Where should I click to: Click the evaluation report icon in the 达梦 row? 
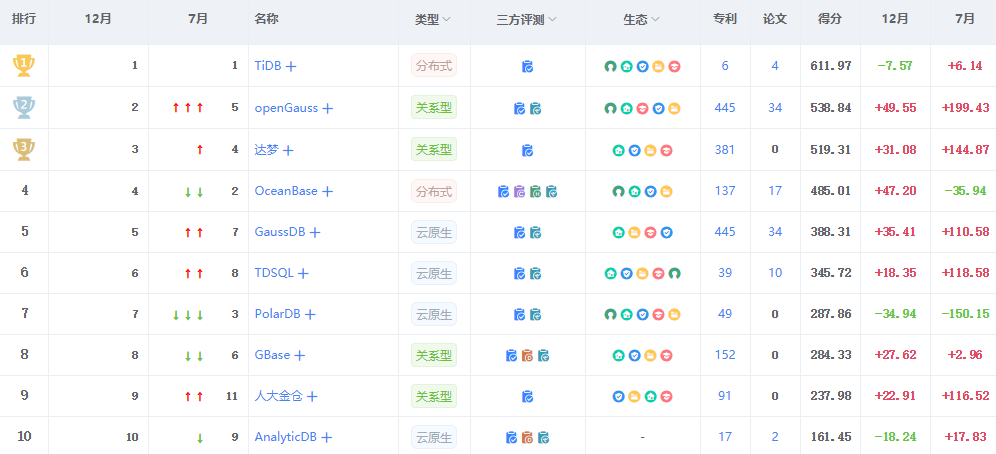coord(527,150)
